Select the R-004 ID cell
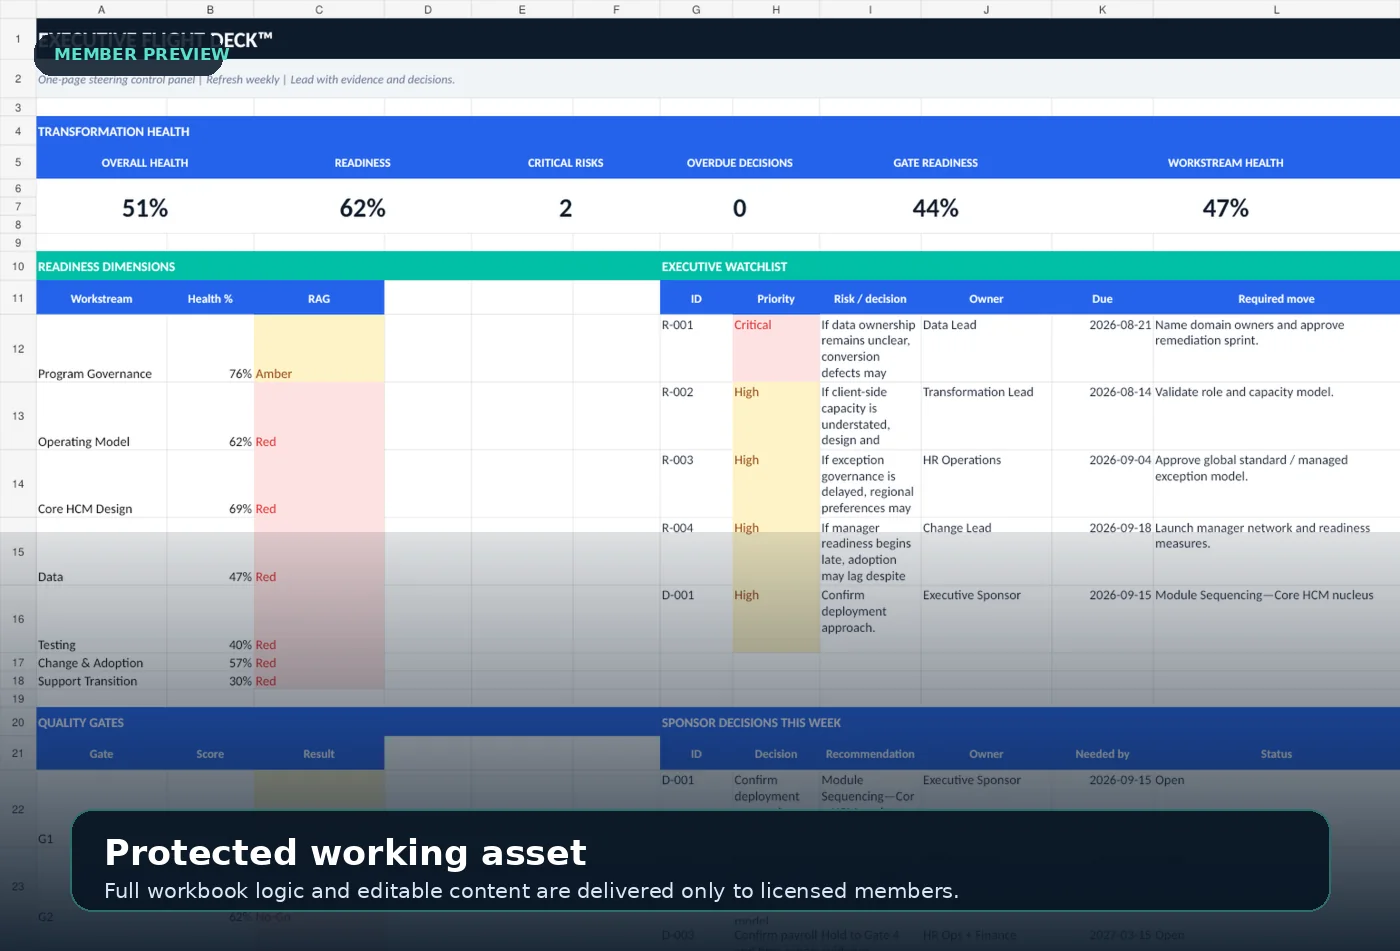1400x951 pixels. tap(696, 552)
